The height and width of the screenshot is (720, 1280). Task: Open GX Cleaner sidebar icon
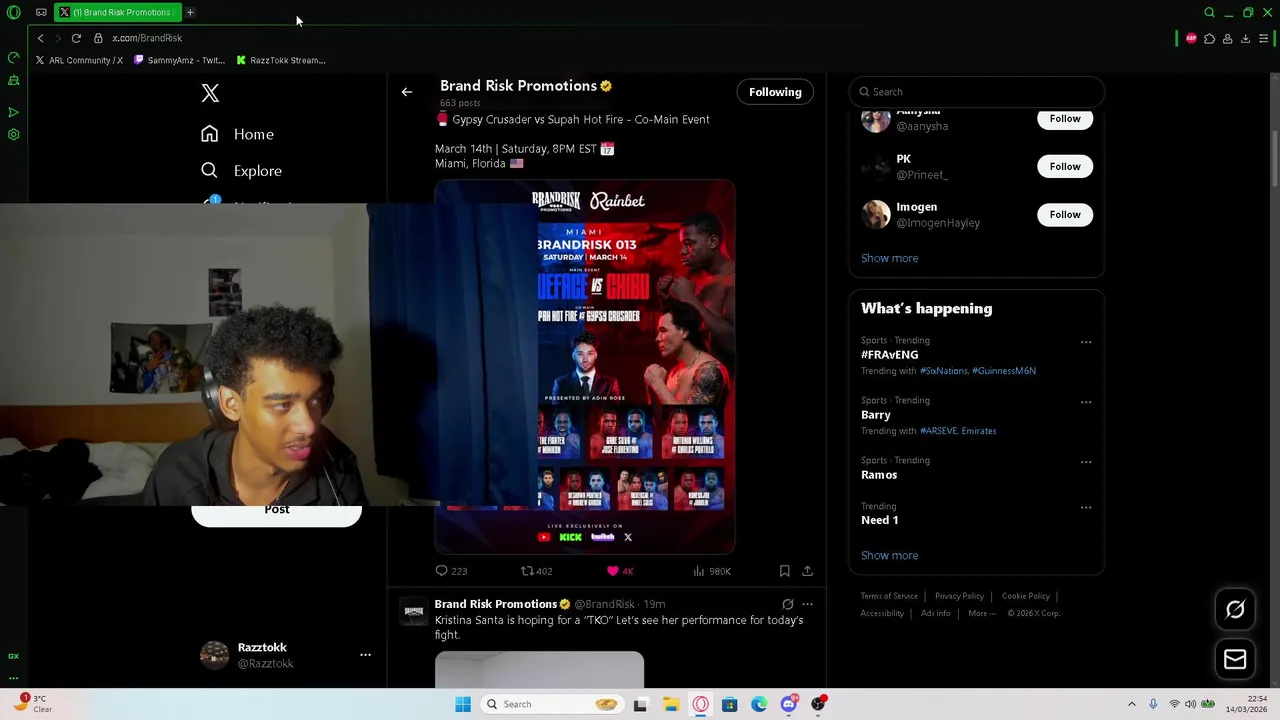click(x=13, y=80)
